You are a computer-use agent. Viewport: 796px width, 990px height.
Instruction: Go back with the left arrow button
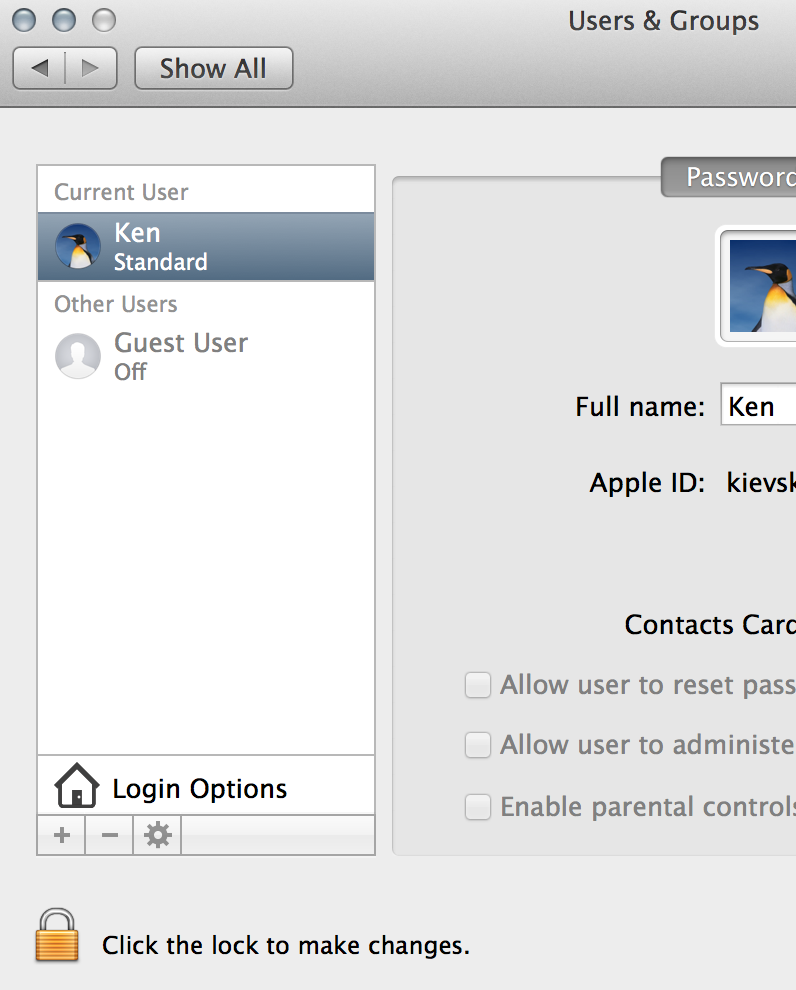pyautogui.click(x=40, y=68)
